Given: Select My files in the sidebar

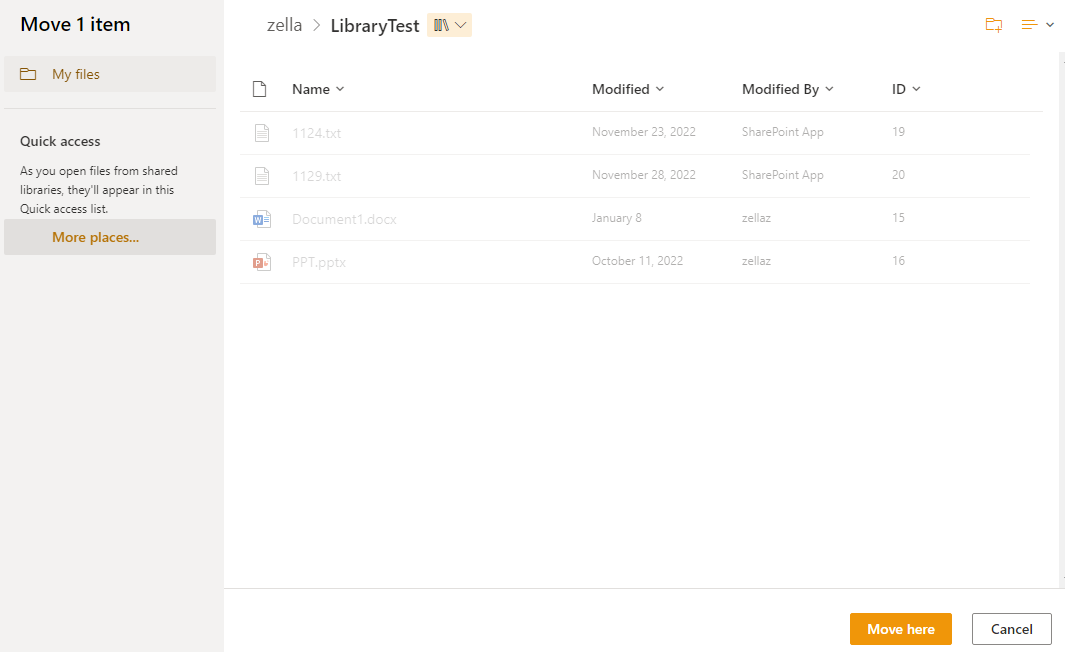Looking at the screenshot, I should click(110, 74).
